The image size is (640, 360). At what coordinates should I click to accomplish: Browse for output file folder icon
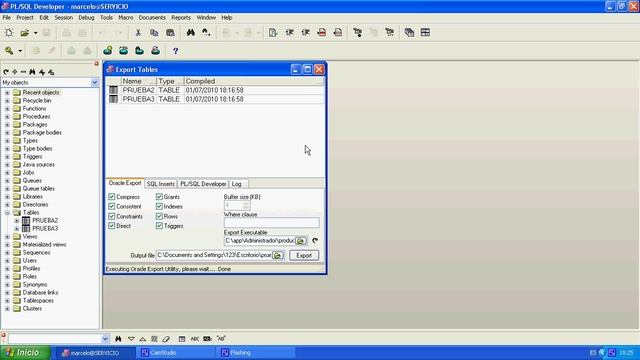coord(278,256)
